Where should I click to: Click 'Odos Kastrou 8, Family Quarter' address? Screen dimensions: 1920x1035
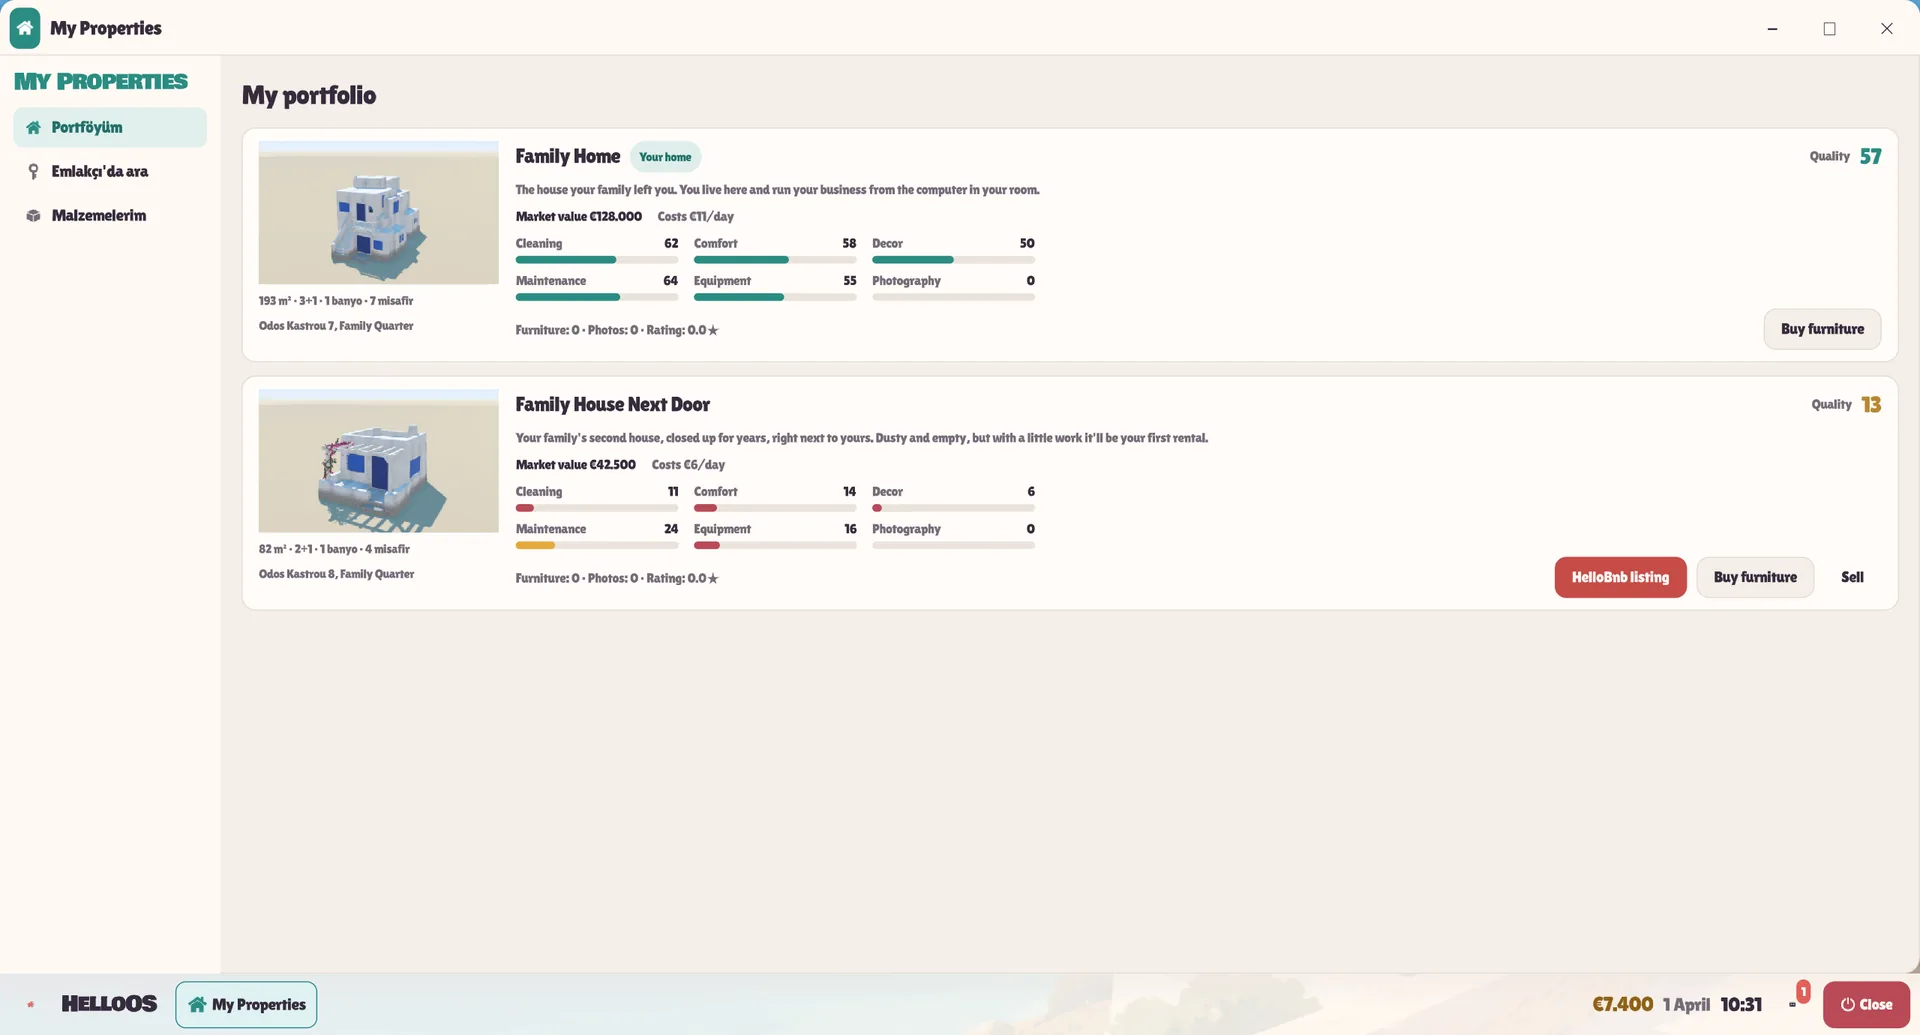coord(336,574)
